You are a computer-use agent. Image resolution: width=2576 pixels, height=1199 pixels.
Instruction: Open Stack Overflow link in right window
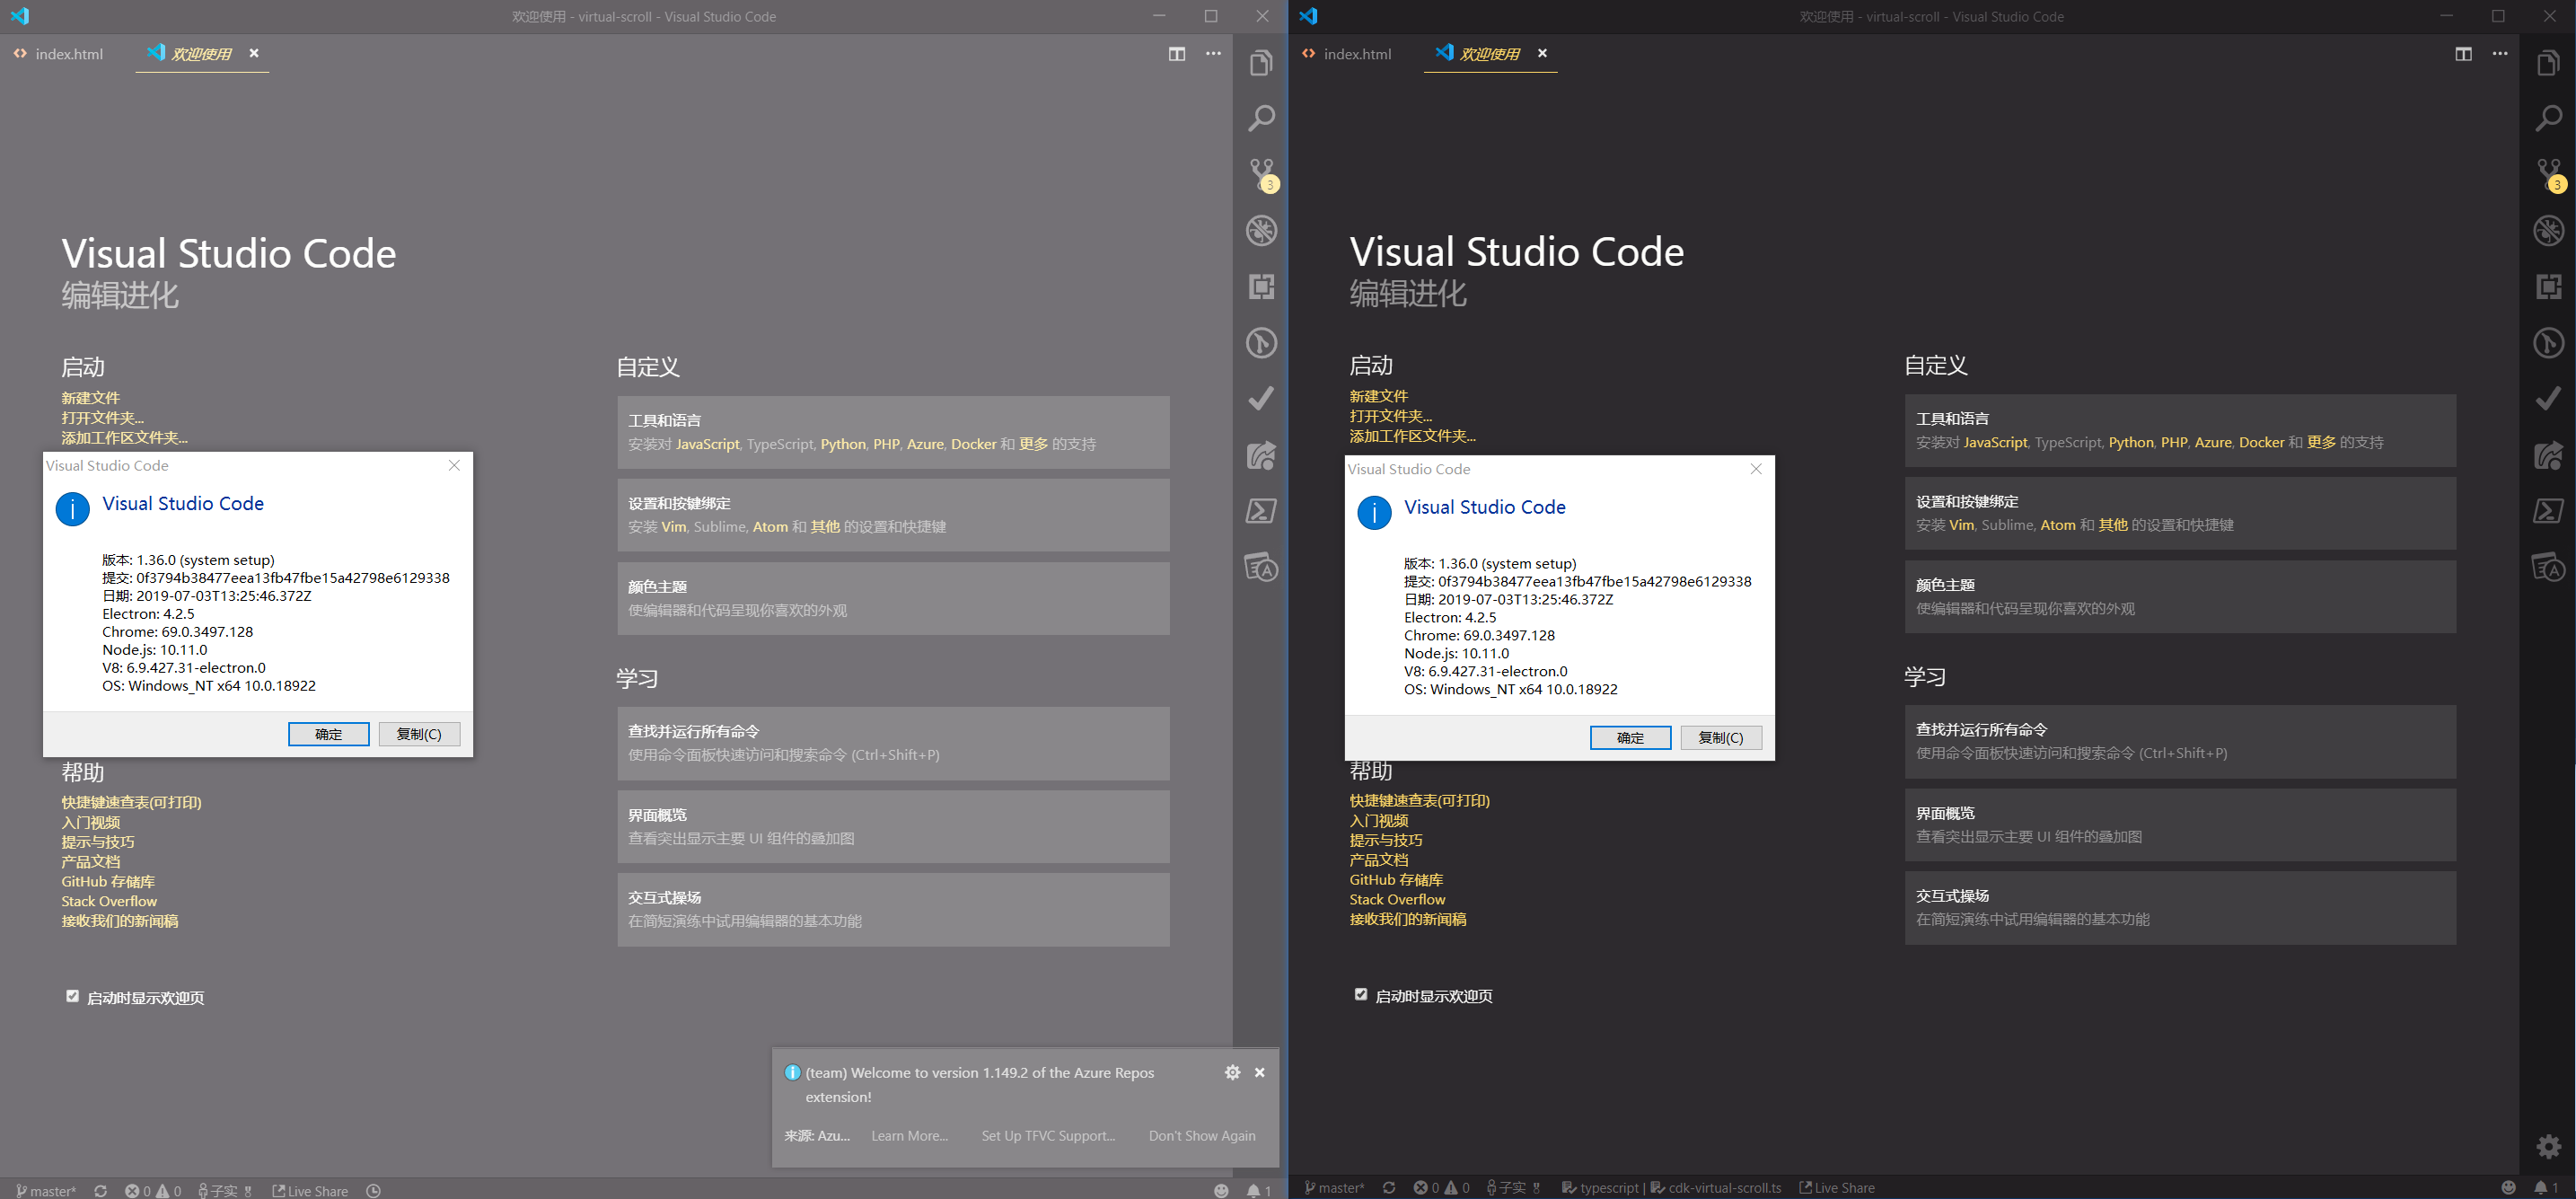(x=1397, y=899)
